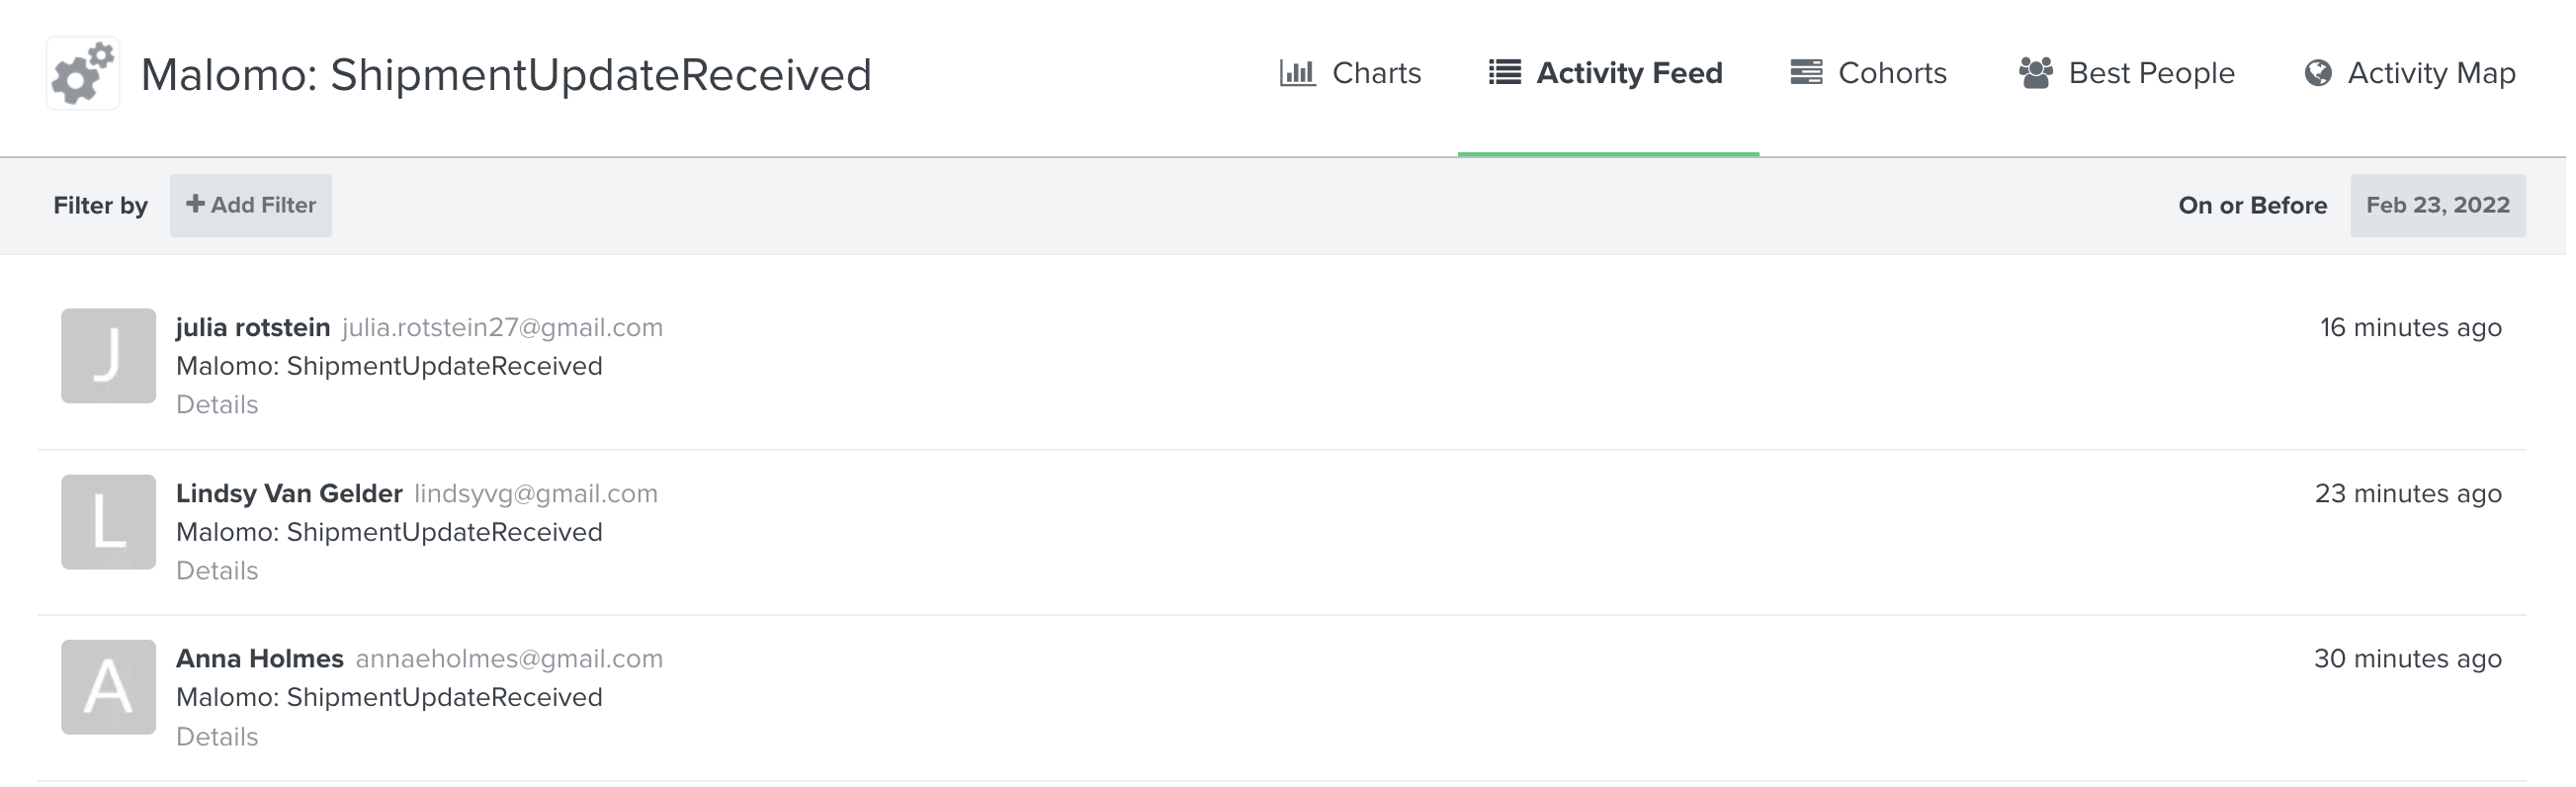Open the Best People tab
This screenshot has width=2576, height=787.
click(x=2150, y=73)
